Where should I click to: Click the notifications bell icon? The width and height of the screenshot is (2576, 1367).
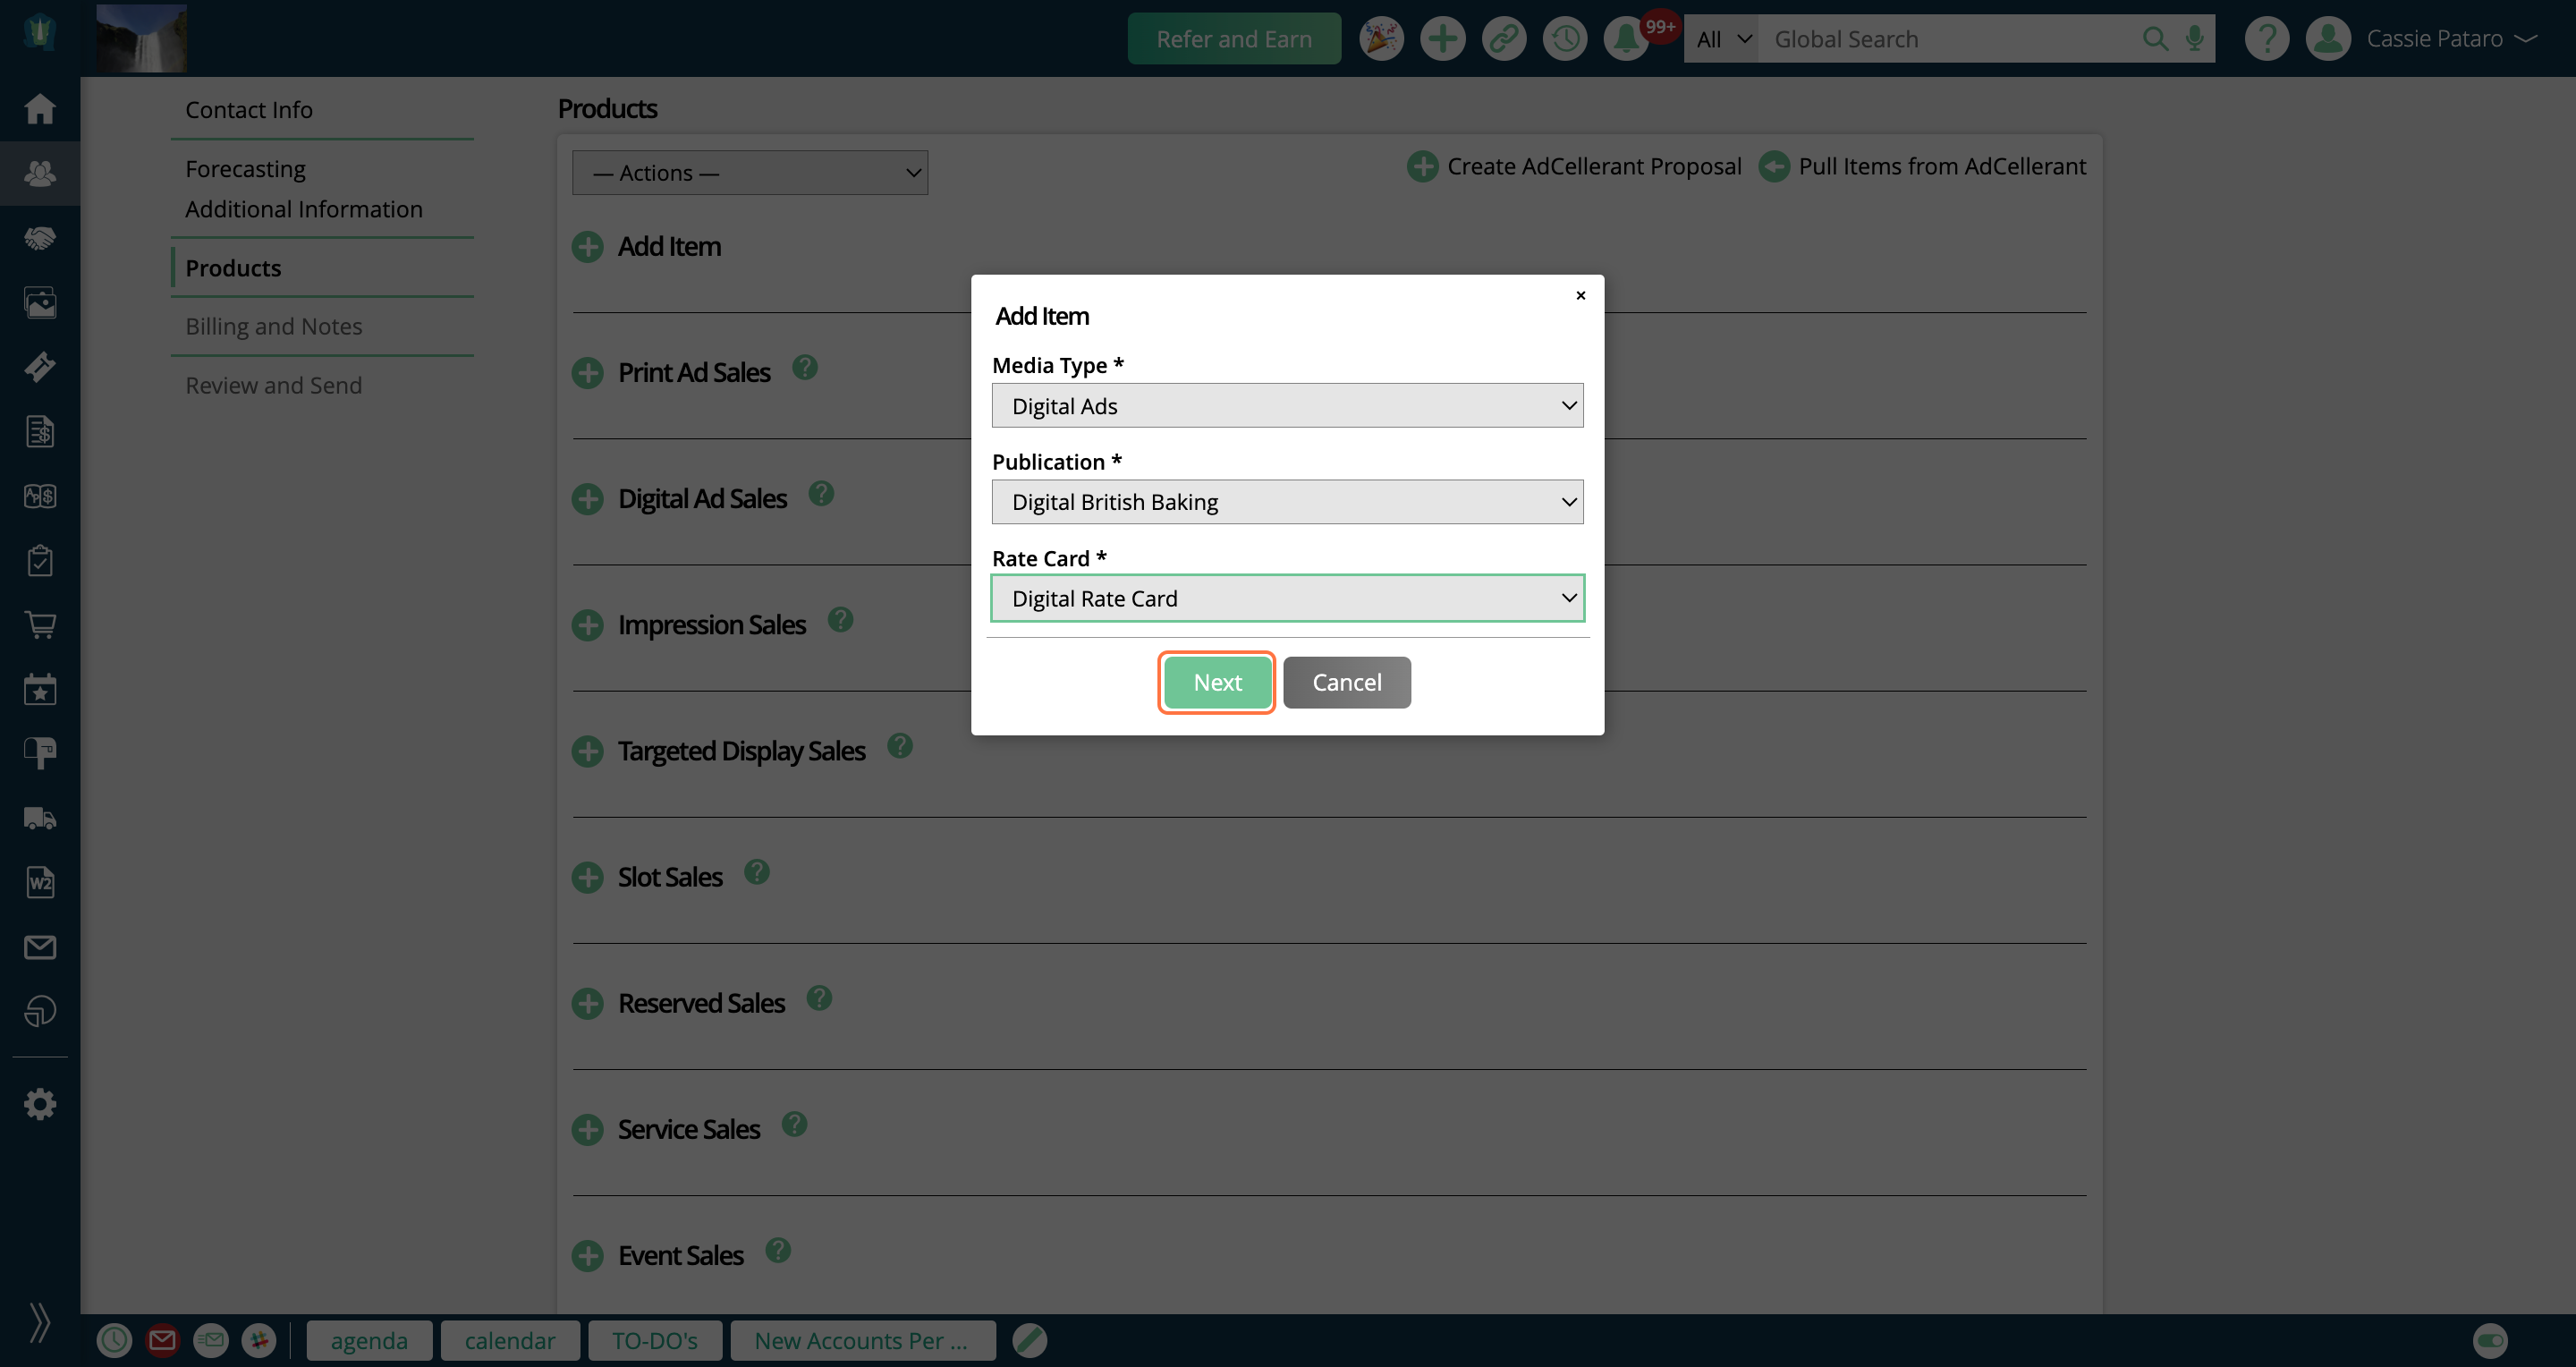click(1626, 39)
